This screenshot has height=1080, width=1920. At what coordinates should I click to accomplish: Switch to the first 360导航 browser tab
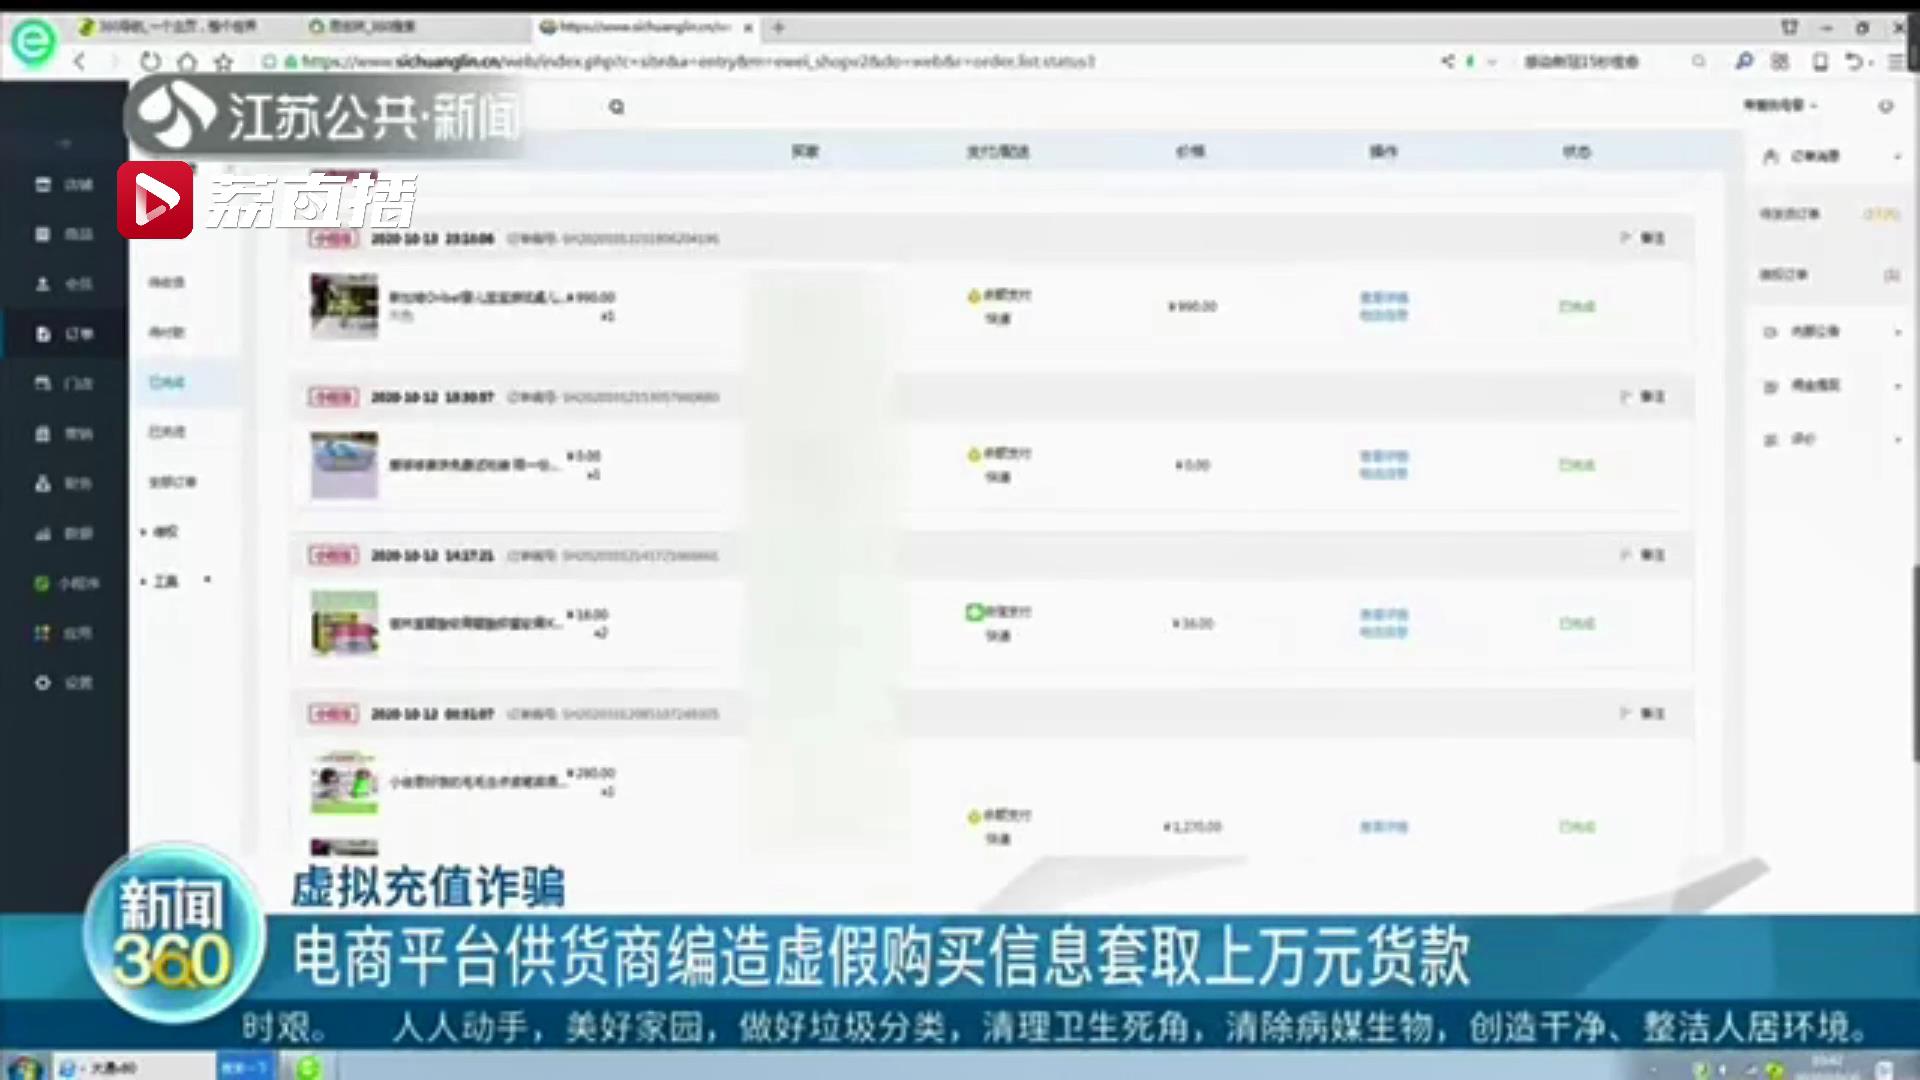(x=170, y=27)
